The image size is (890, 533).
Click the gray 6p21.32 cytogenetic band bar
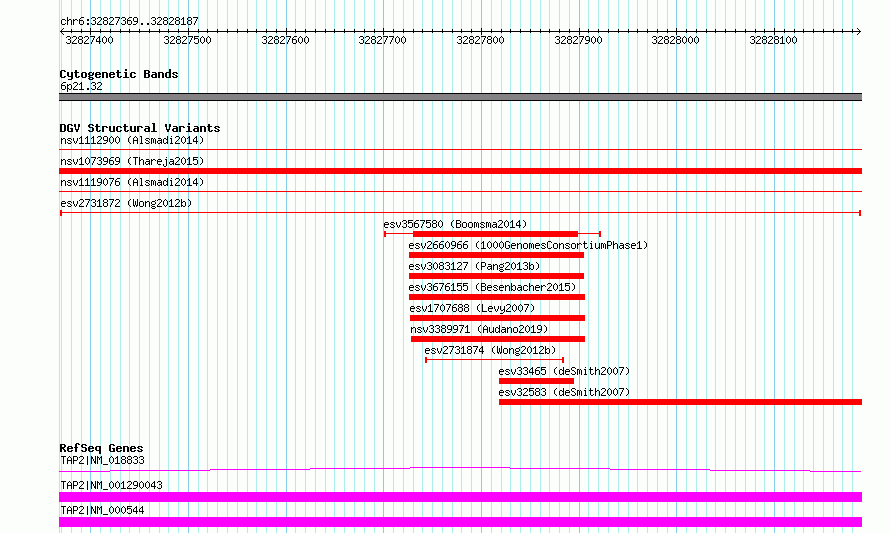point(460,97)
